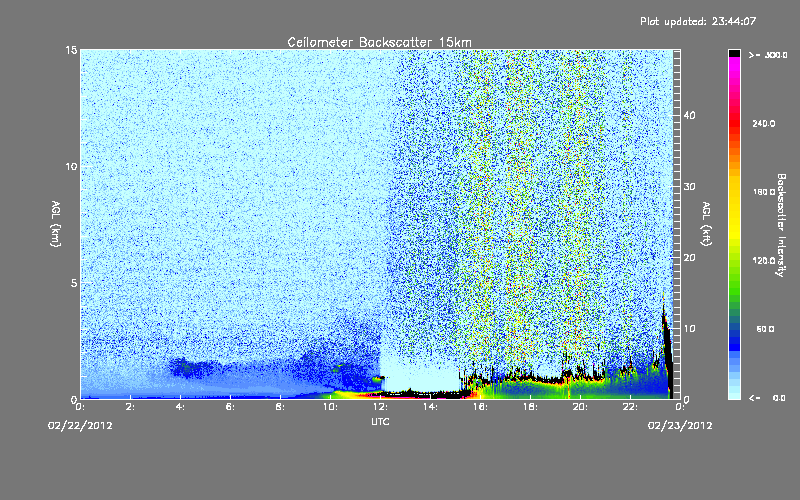Click the right AGL (kft) axis label

[x=706, y=223]
